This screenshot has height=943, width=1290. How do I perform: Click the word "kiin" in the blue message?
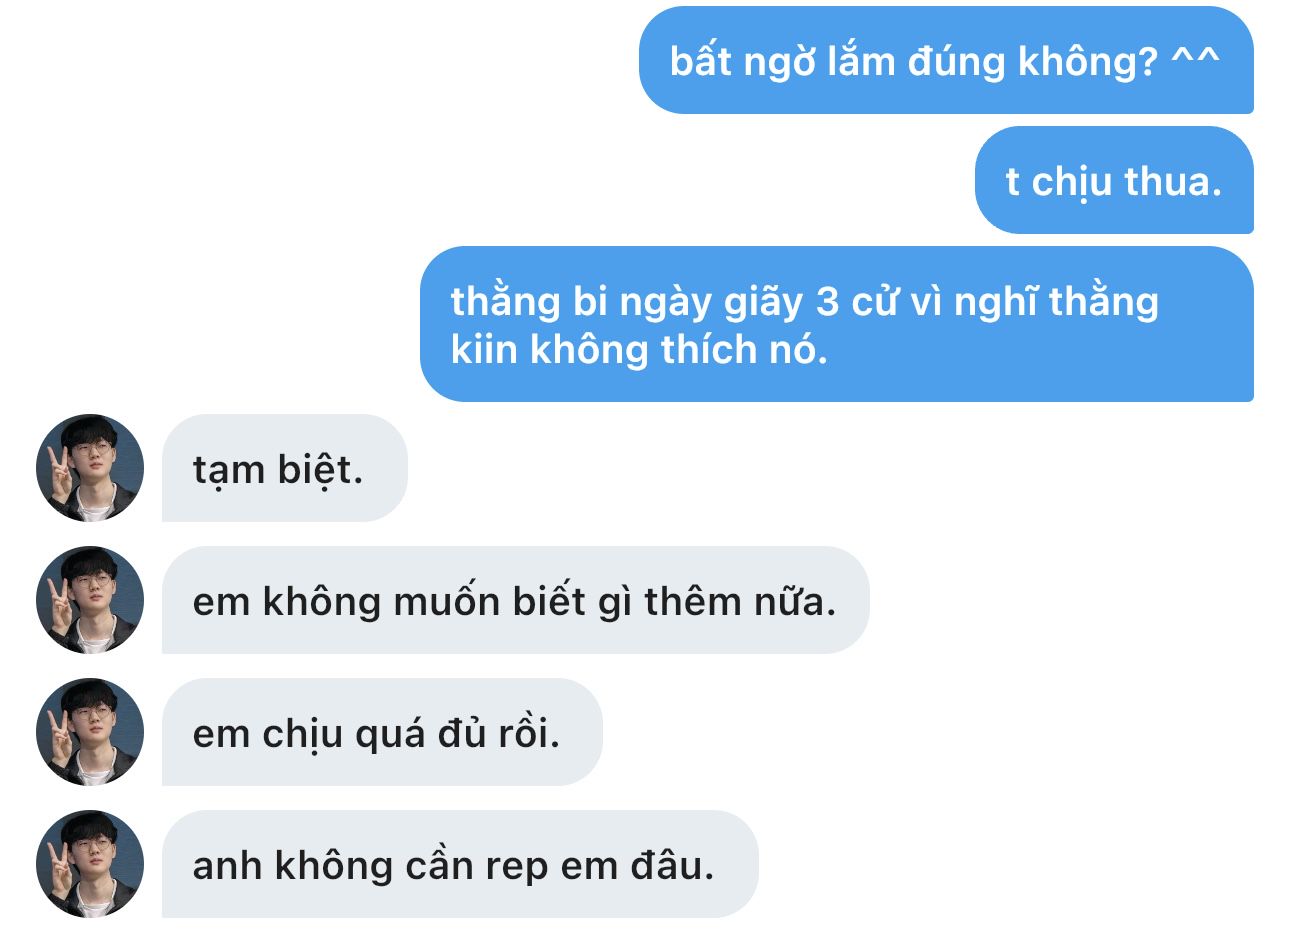(484, 349)
